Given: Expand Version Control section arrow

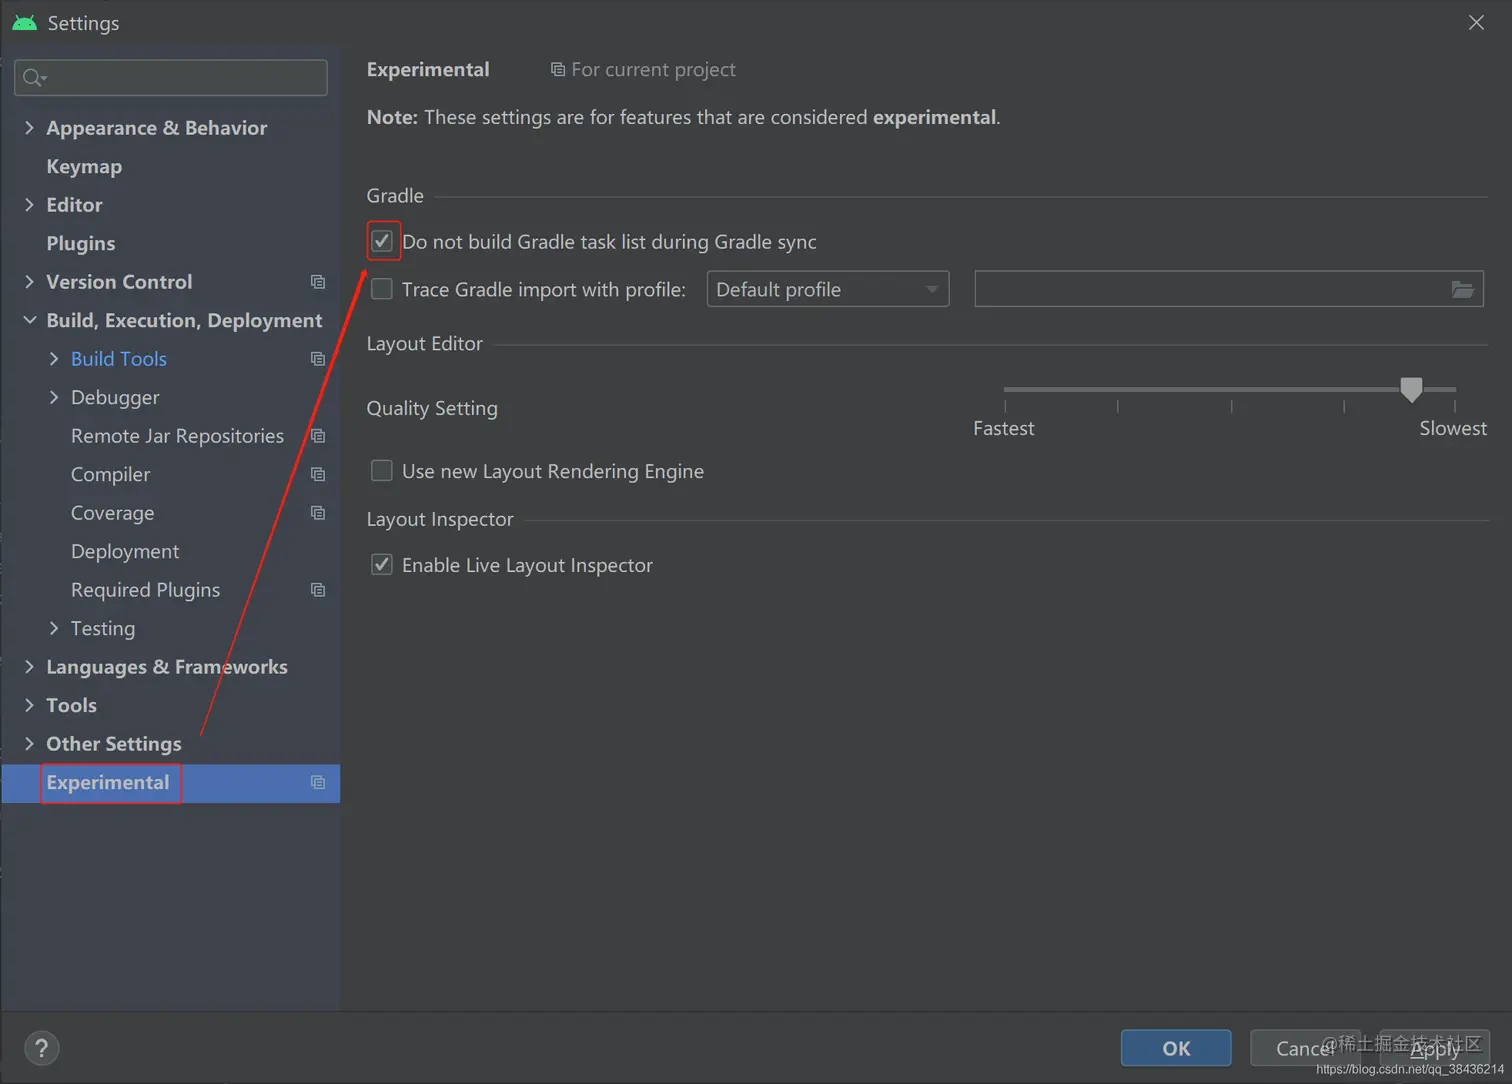Looking at the screenshot, I should 29,282.
